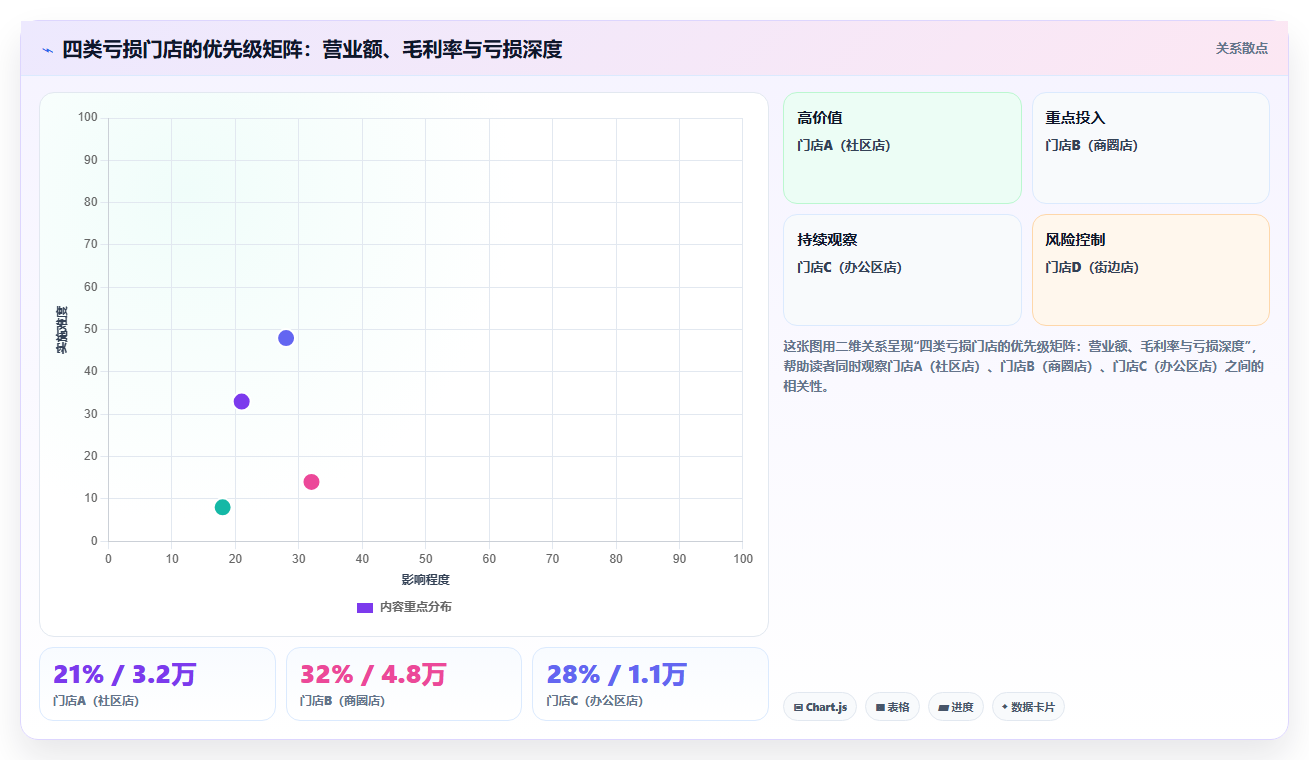Open the 重点投入 门店B card

coord(1150,148)
